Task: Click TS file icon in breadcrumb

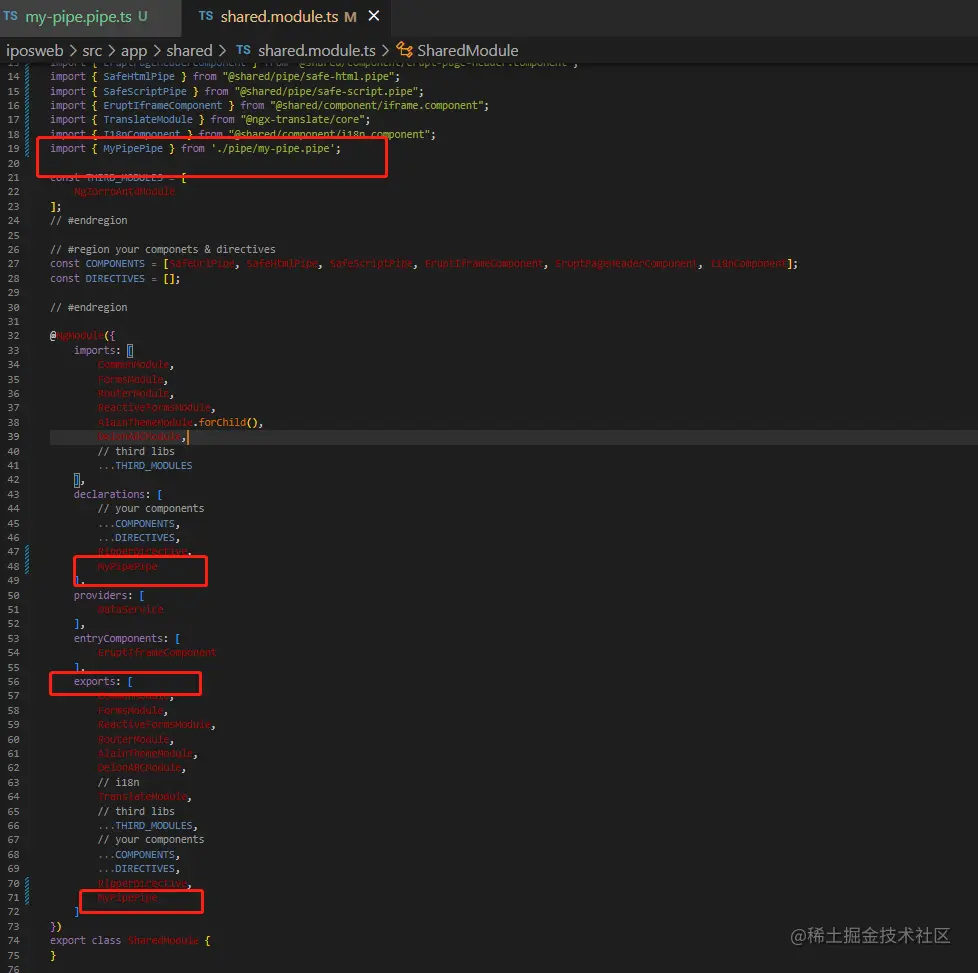Action: 243,50
